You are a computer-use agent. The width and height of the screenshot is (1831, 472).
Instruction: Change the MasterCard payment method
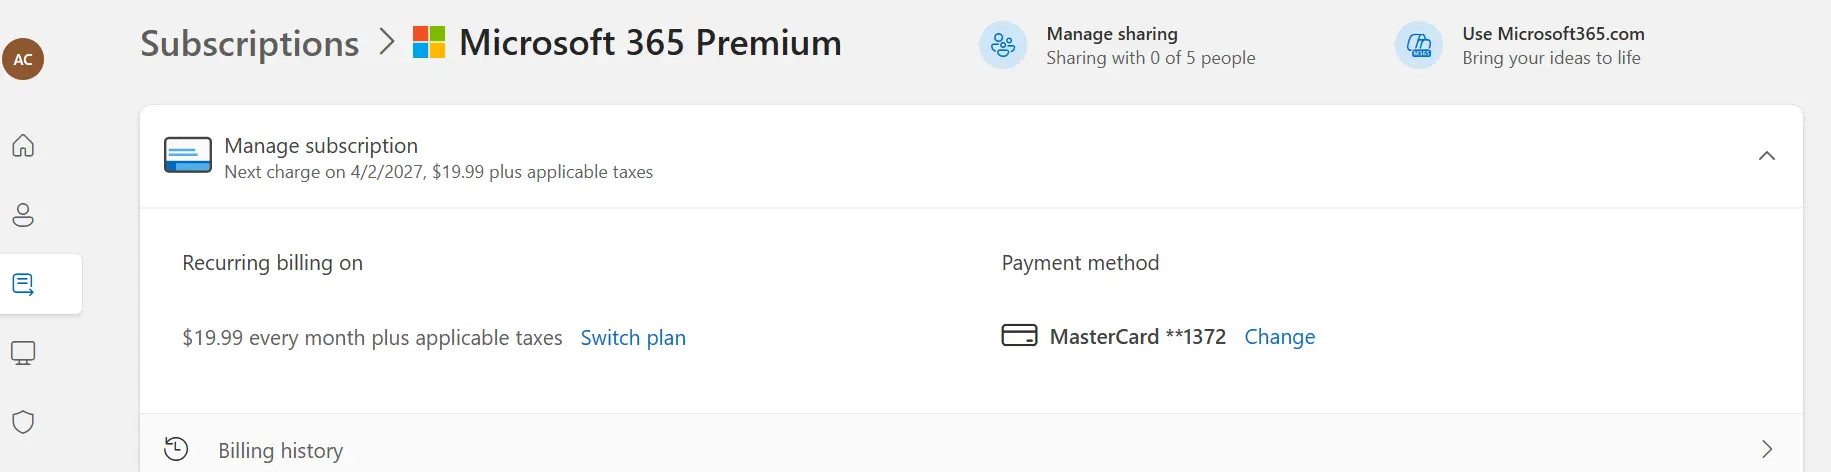pyautogui.click(x=1279, y=337)
